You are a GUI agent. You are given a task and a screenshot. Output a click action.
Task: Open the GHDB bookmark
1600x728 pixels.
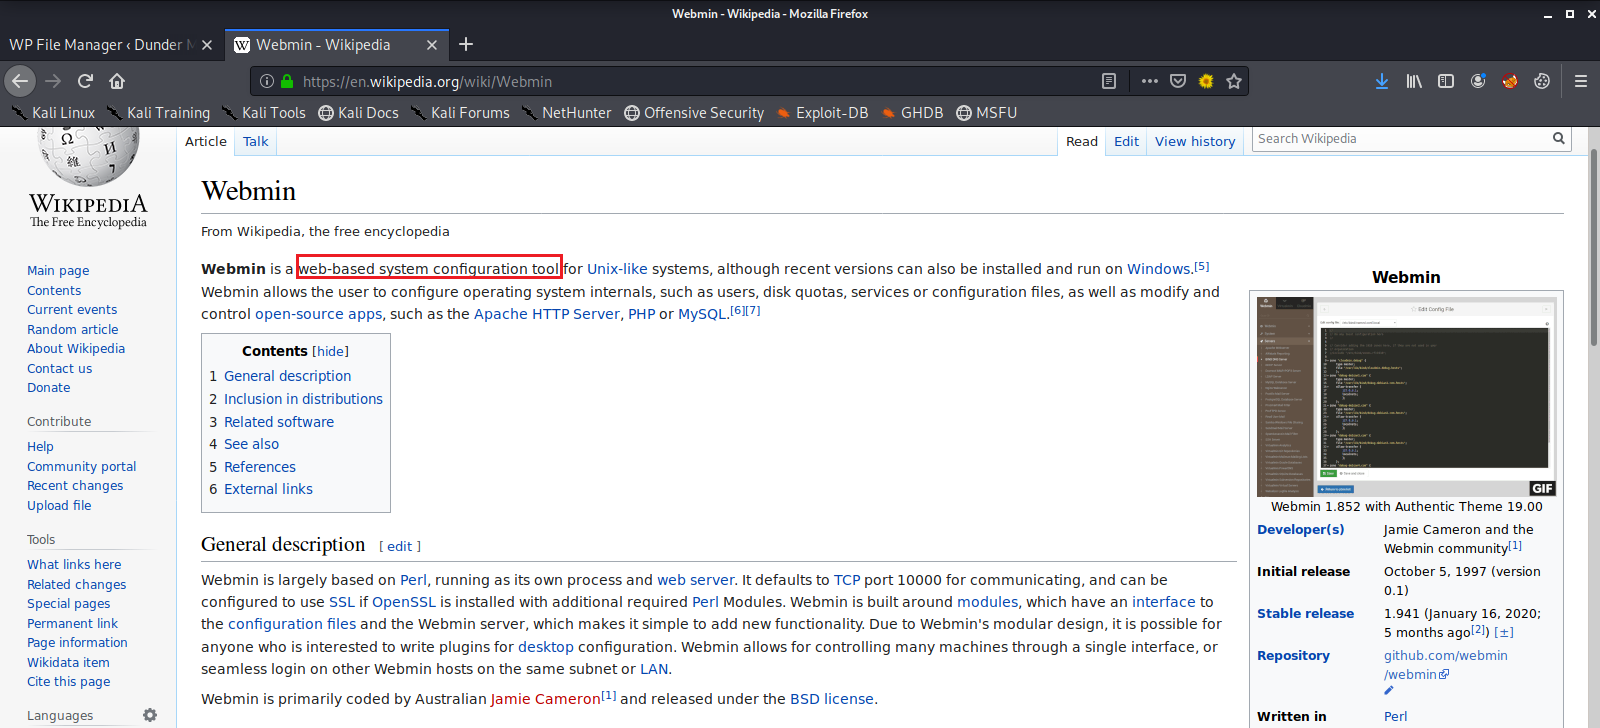[912, 113]
